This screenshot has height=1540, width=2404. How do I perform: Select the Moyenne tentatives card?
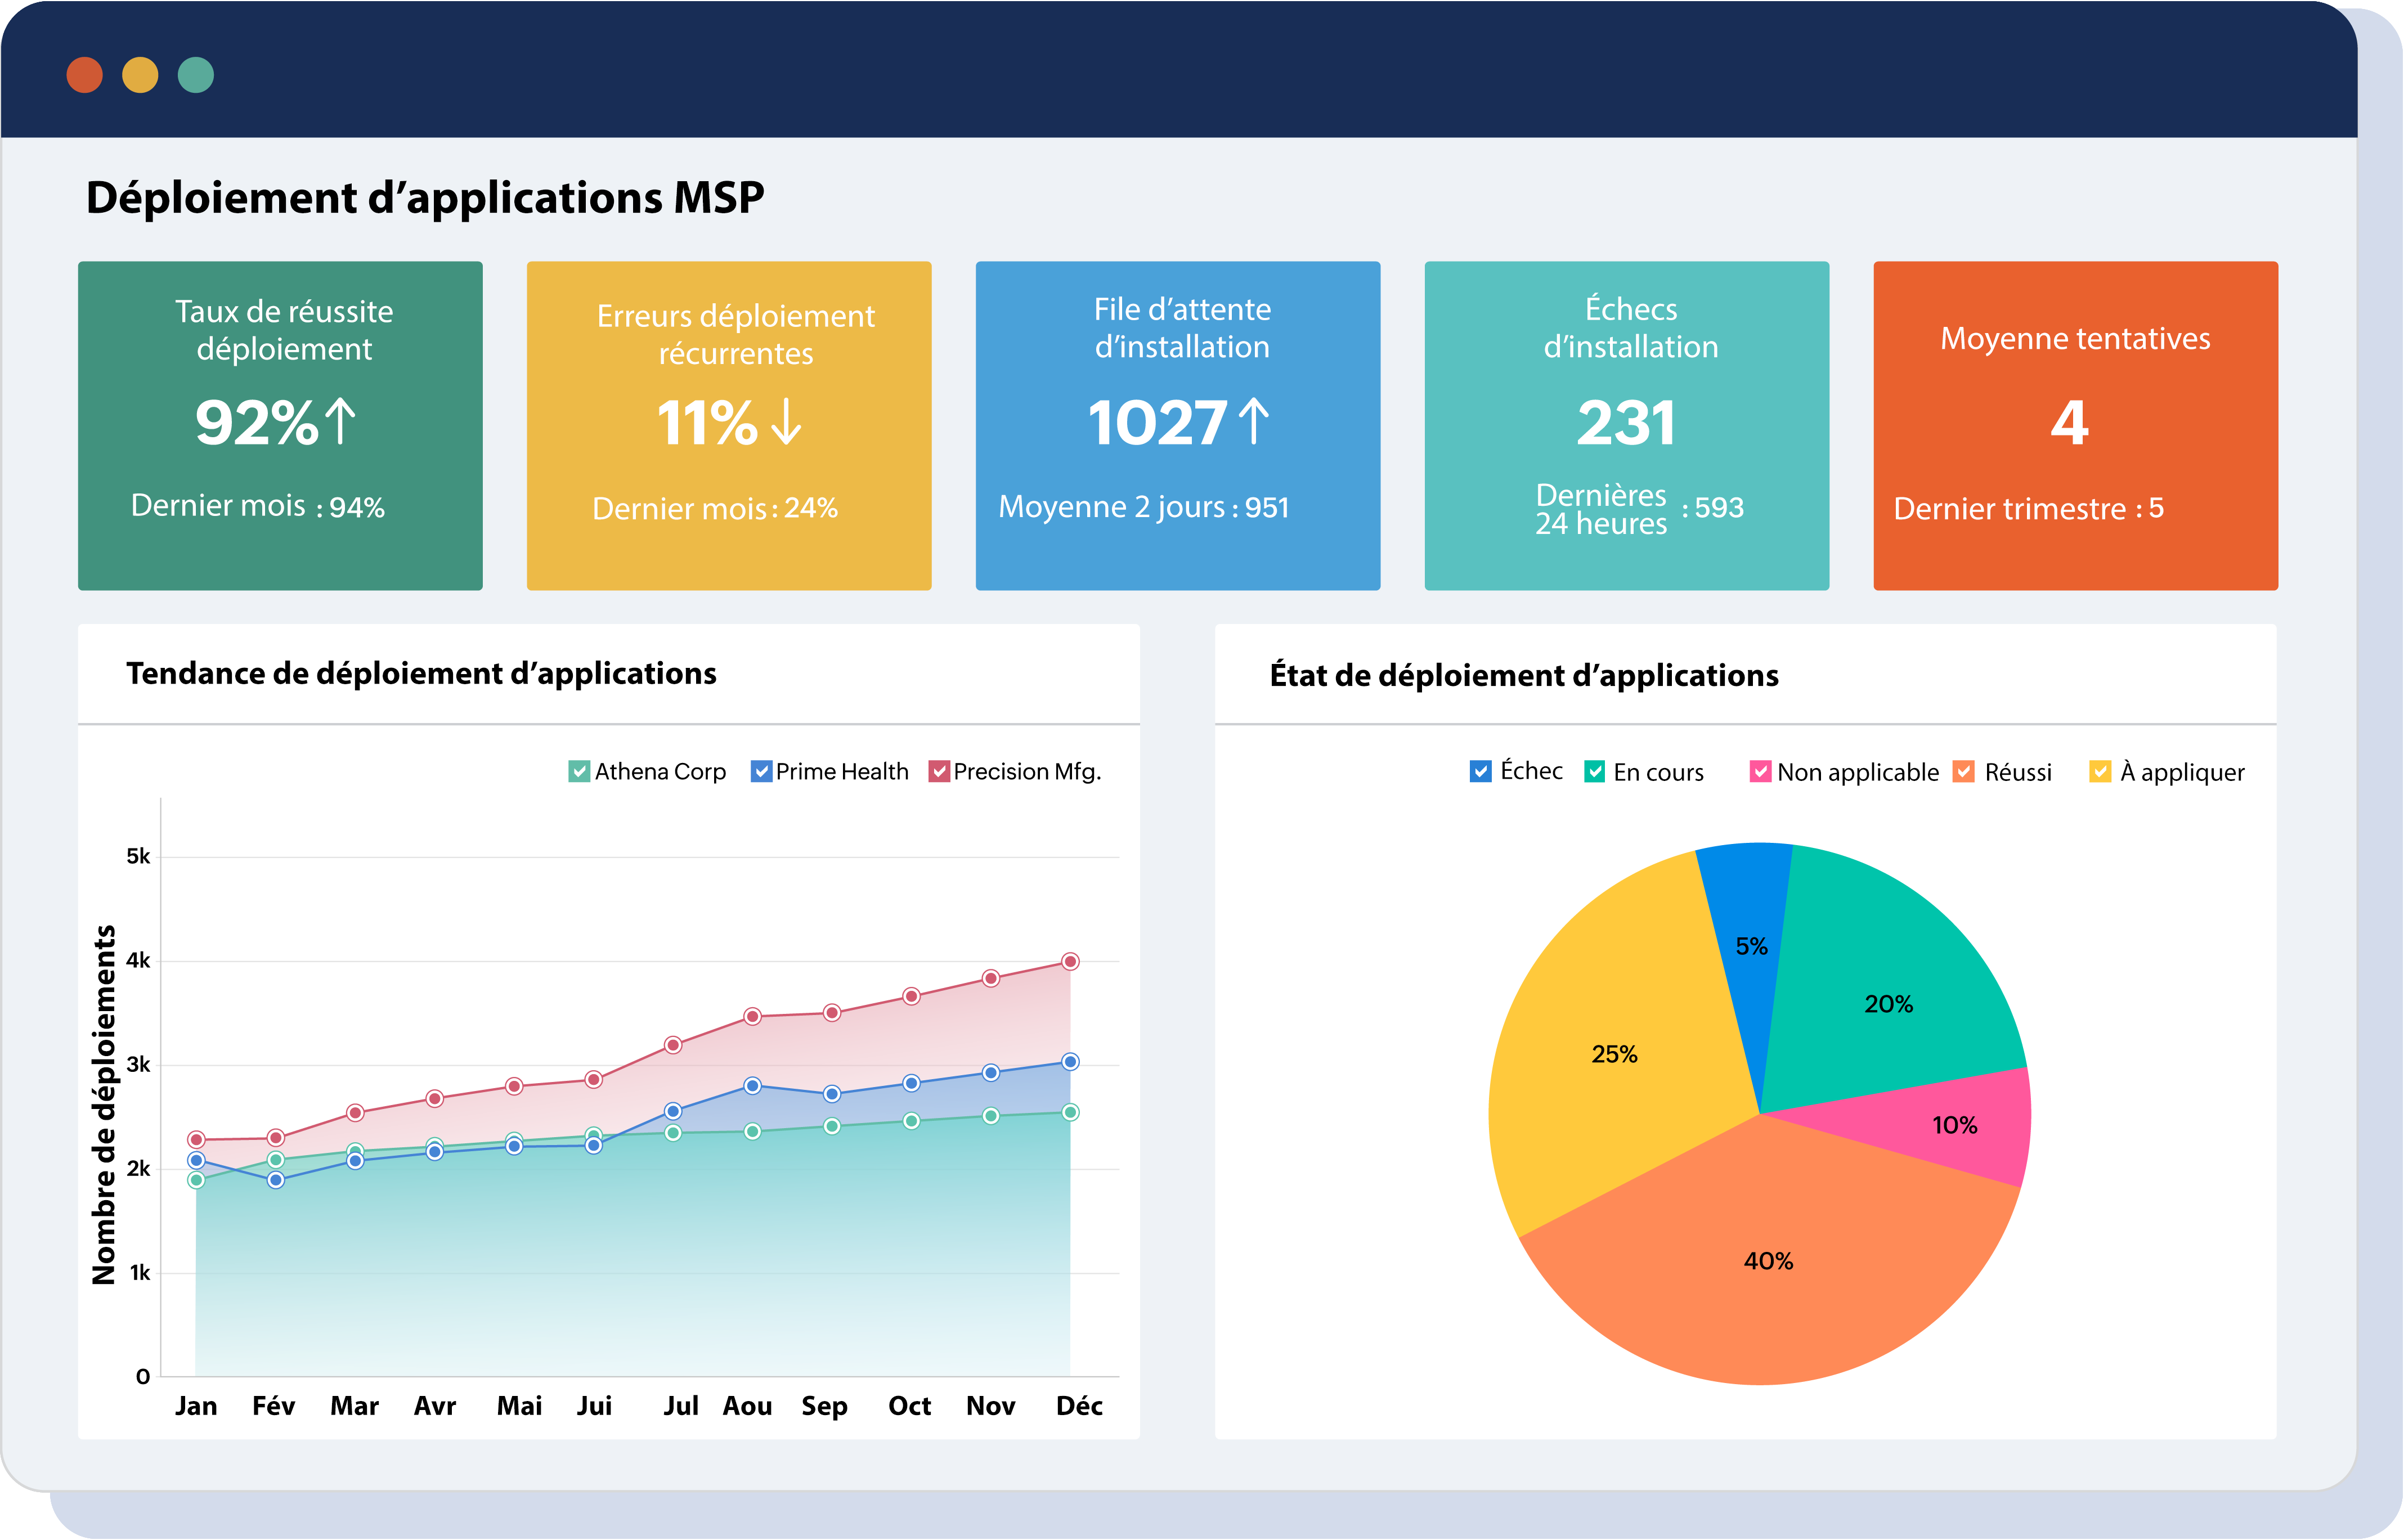2075,425
